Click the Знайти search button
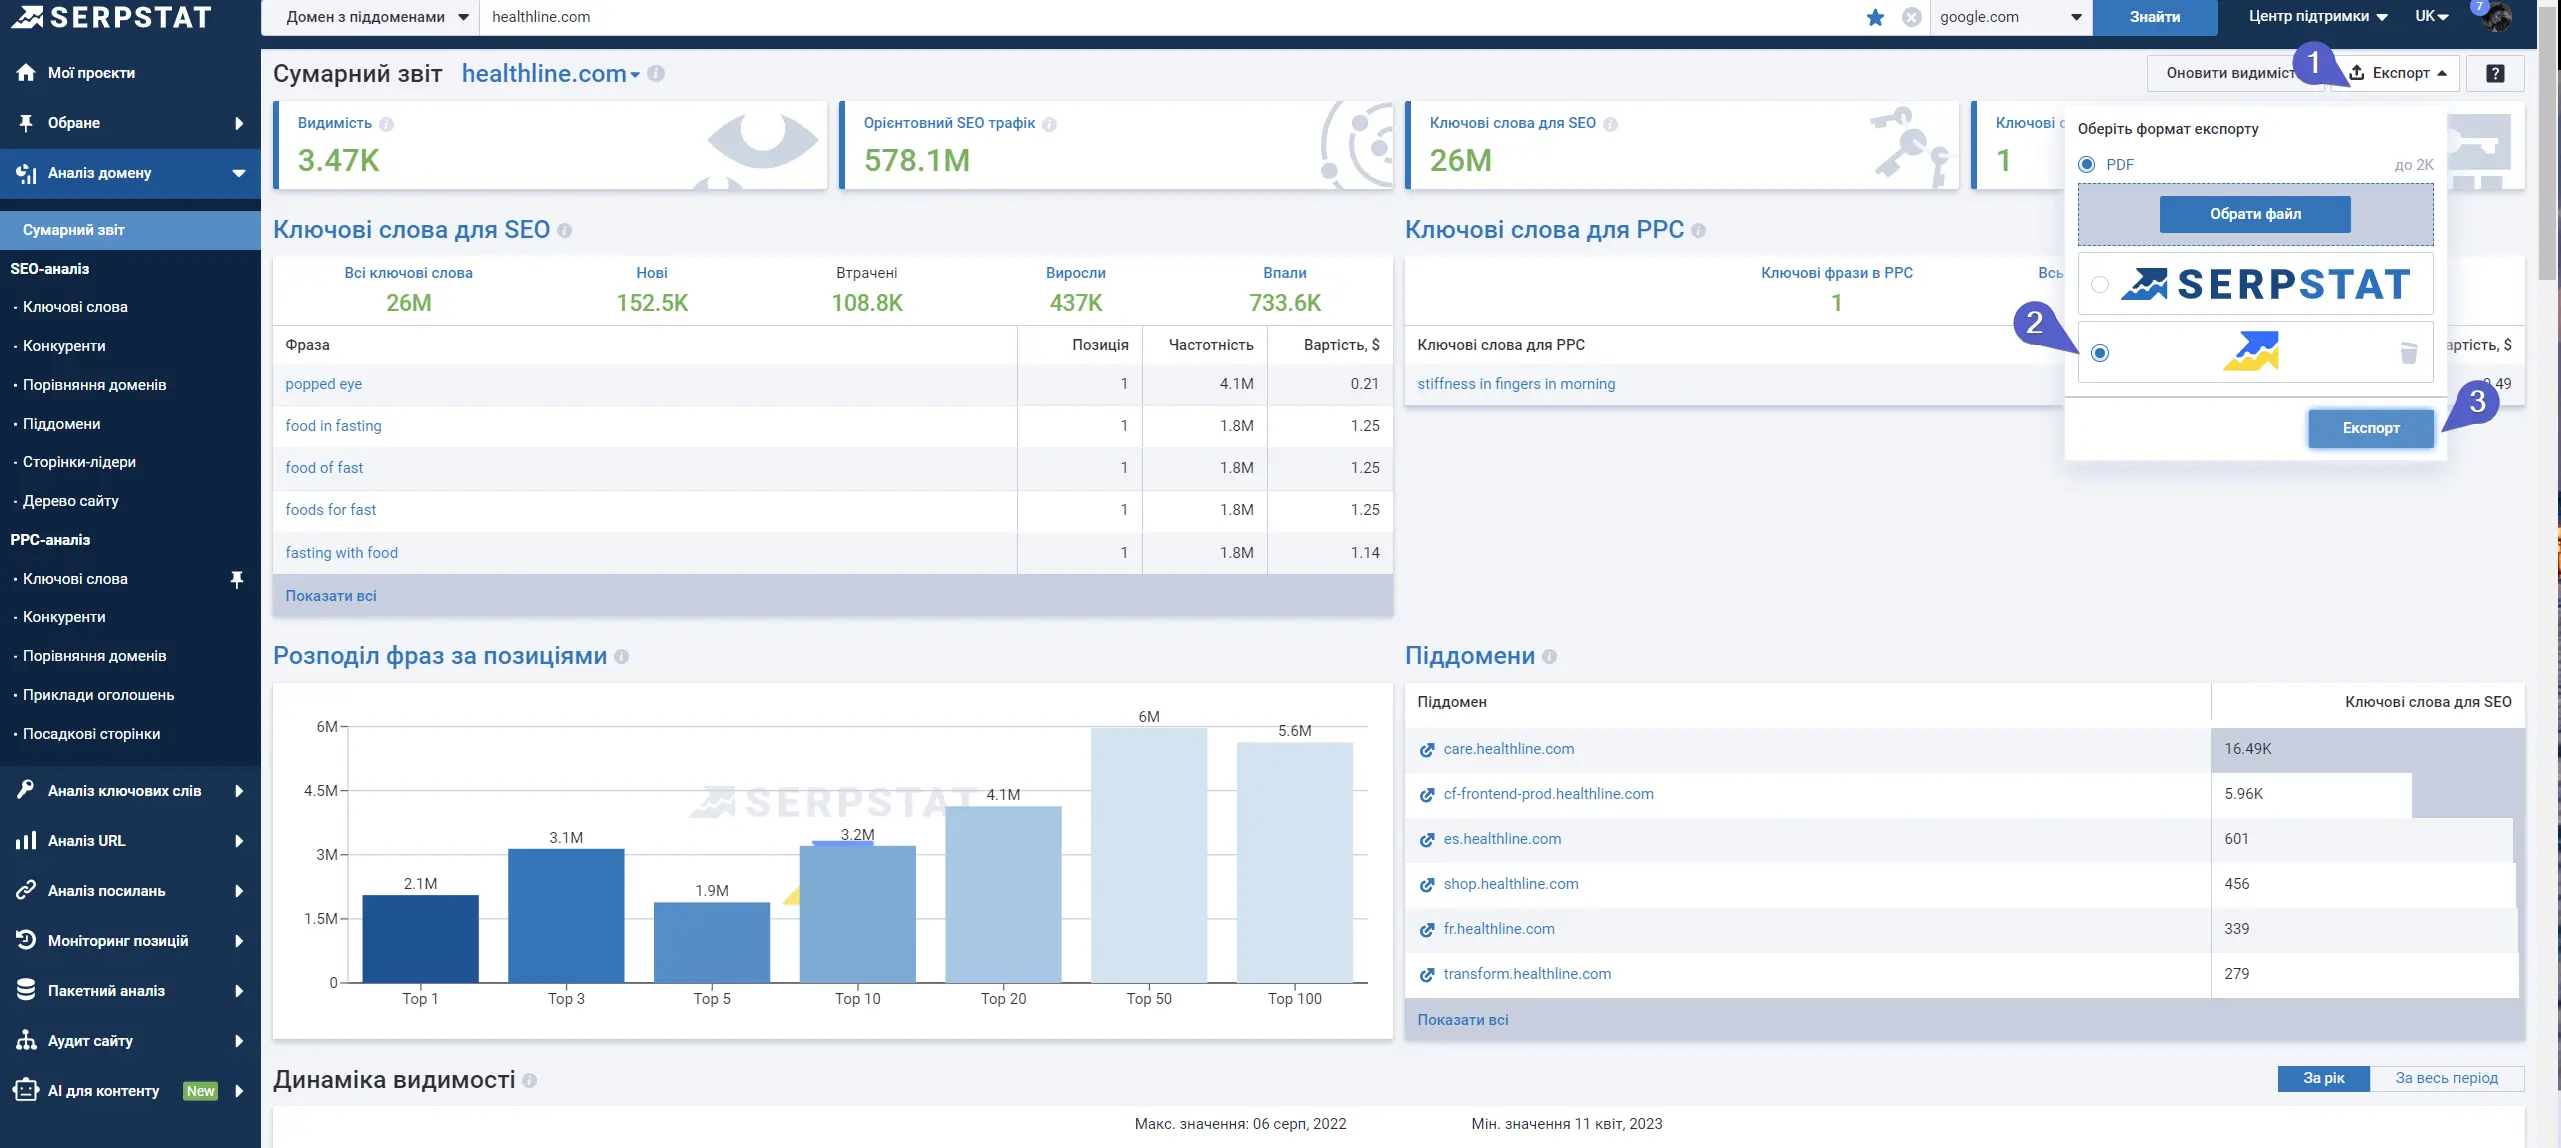 point(2155,17)
